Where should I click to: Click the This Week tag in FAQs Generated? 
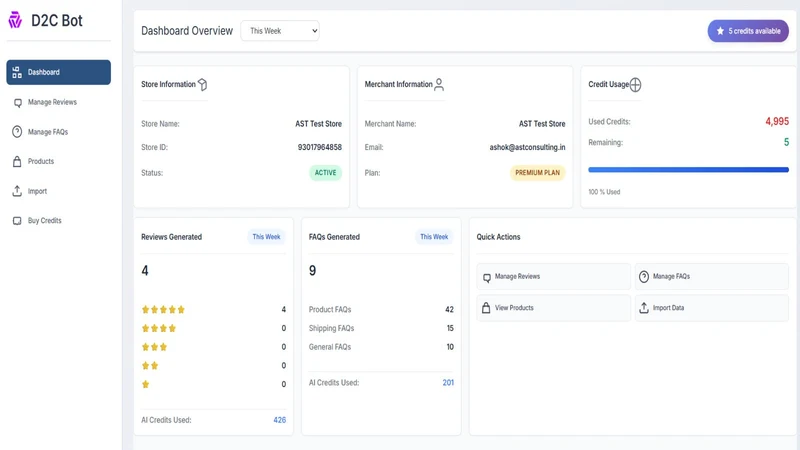coord(434,237)
